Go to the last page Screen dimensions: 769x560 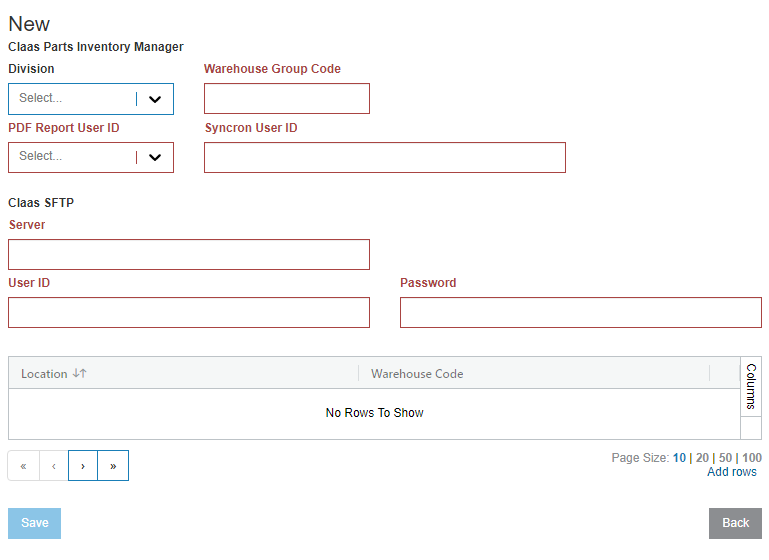(x=113, y=466)
